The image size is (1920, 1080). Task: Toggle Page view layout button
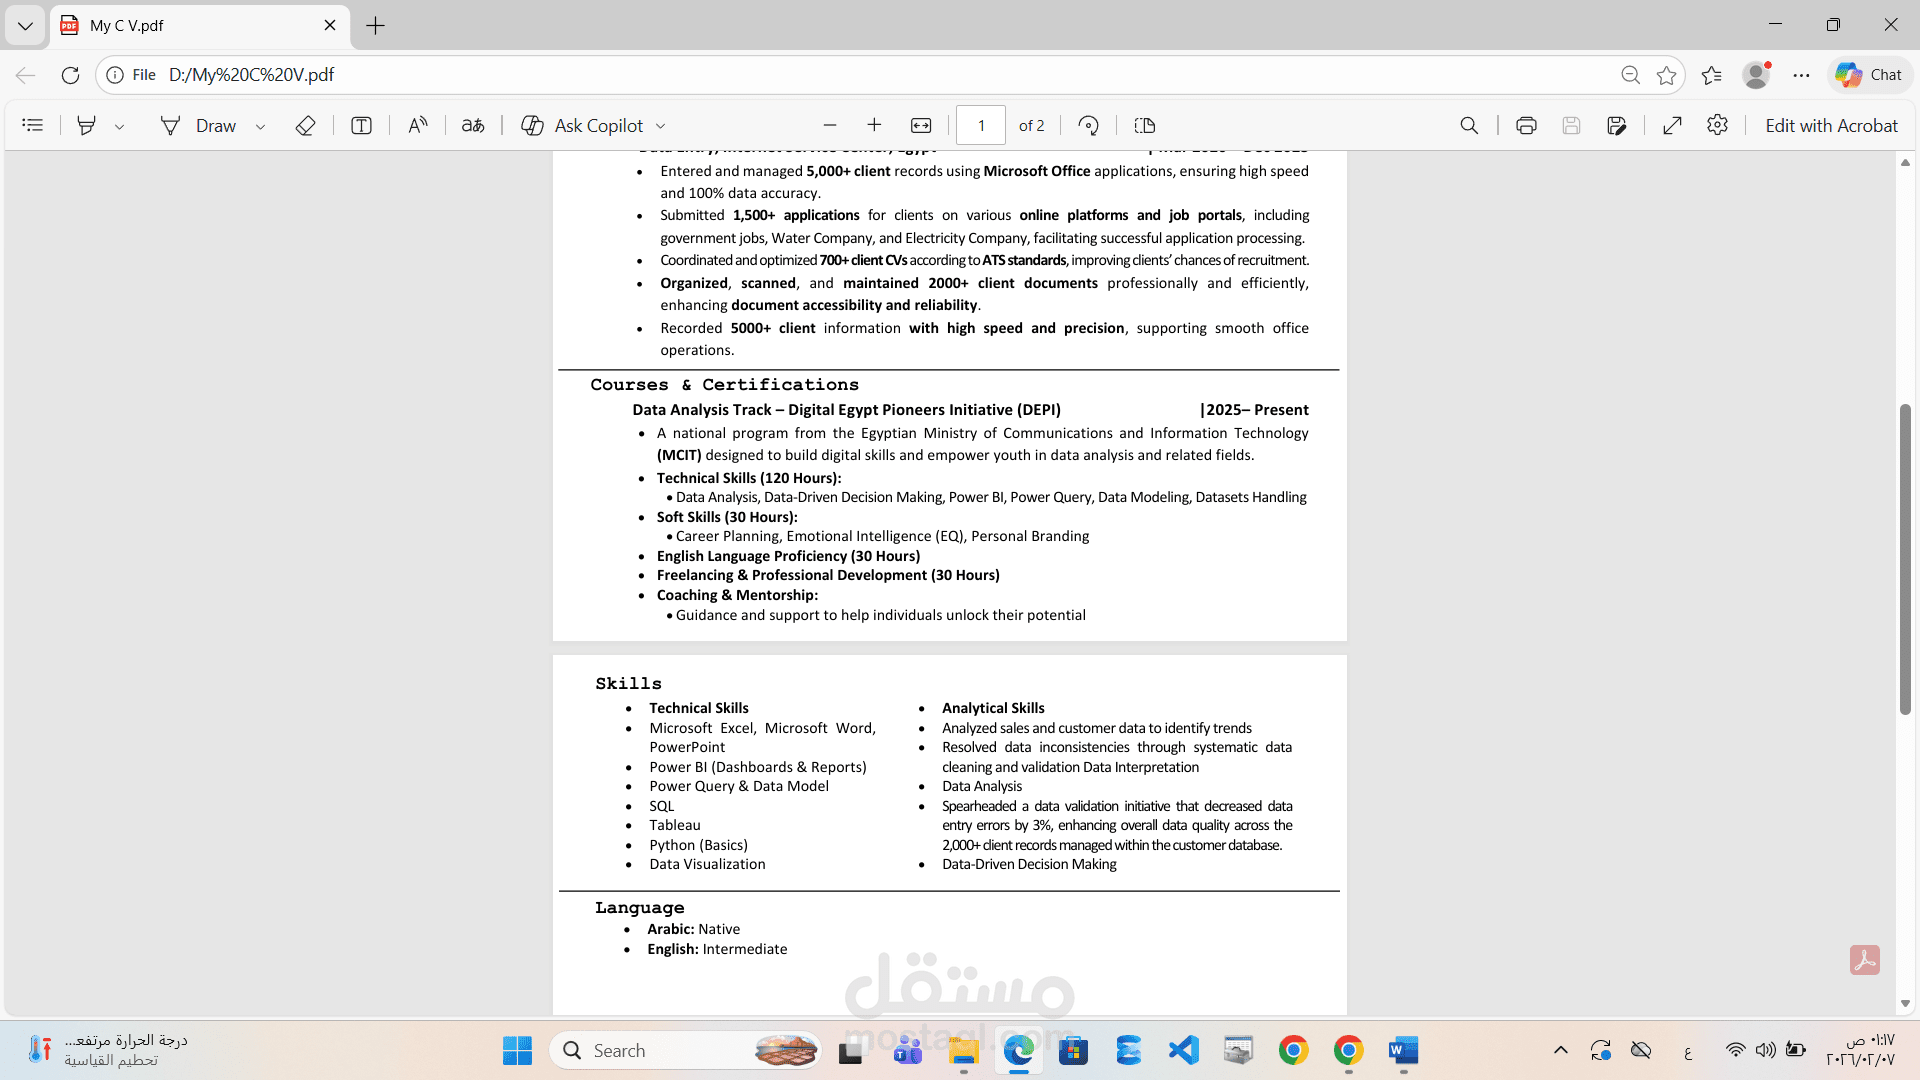(1145, 125)
